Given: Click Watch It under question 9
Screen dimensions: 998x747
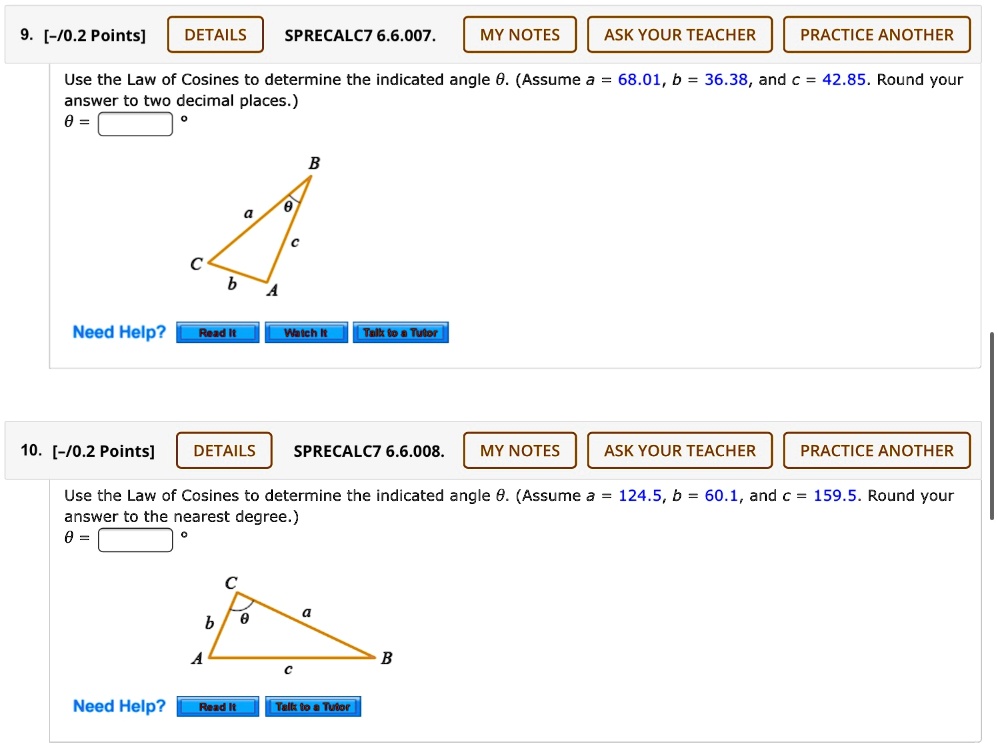Looking at the screenshot, I should click(306, 332).
